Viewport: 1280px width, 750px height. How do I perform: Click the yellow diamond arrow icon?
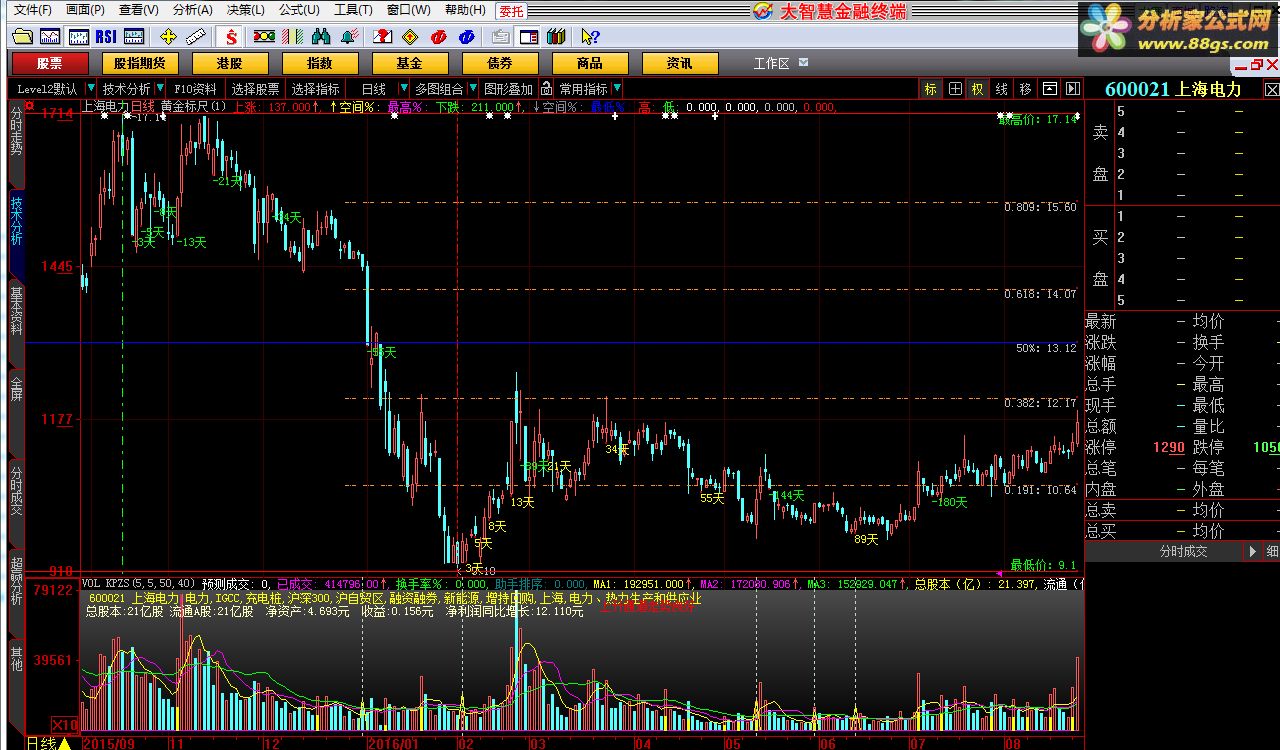point(410,37)
